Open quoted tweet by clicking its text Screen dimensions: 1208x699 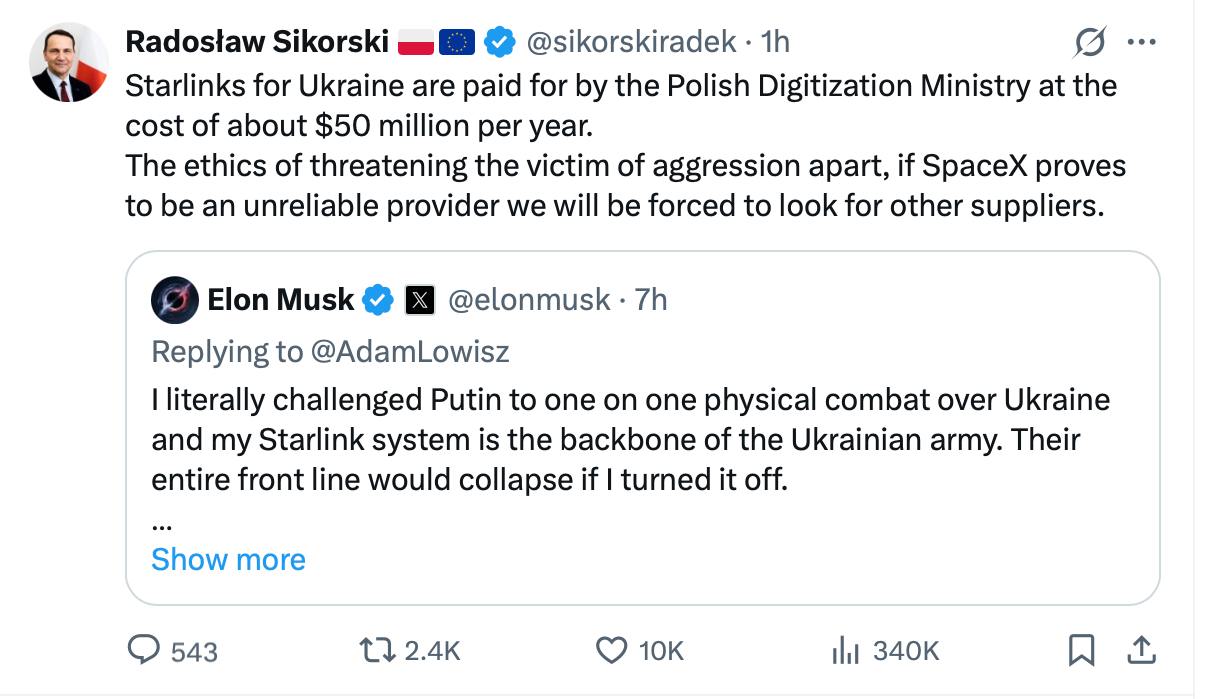(630, 440)
